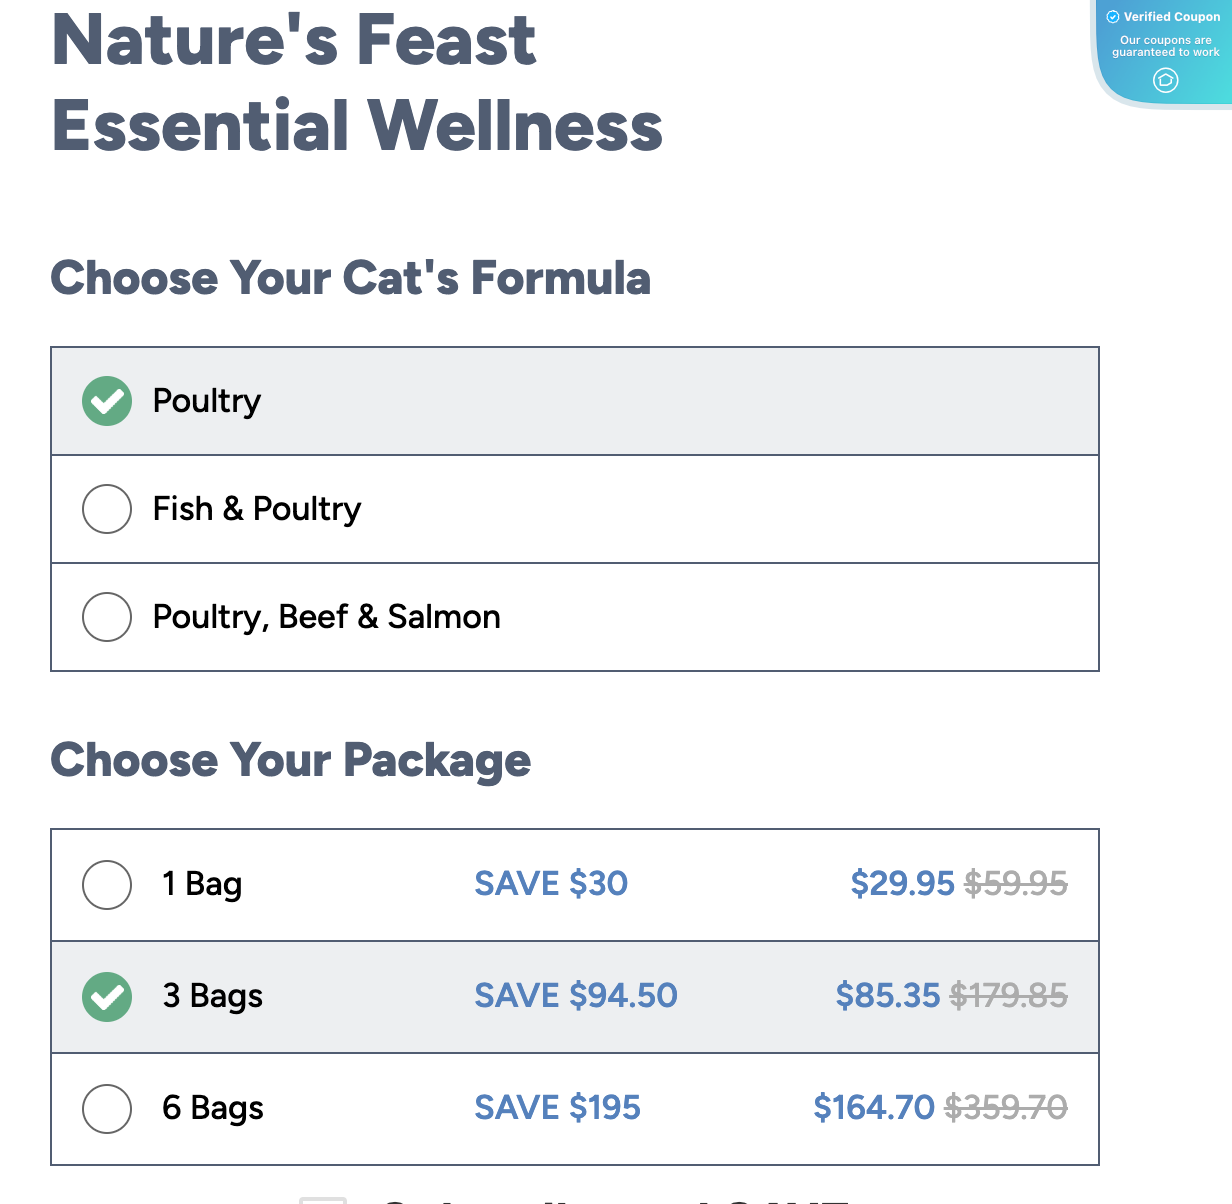The width and height of the screenshot is (1232, 1204).
Task: Click the SAVE $94.50 label
Action: tap(575, 996)
